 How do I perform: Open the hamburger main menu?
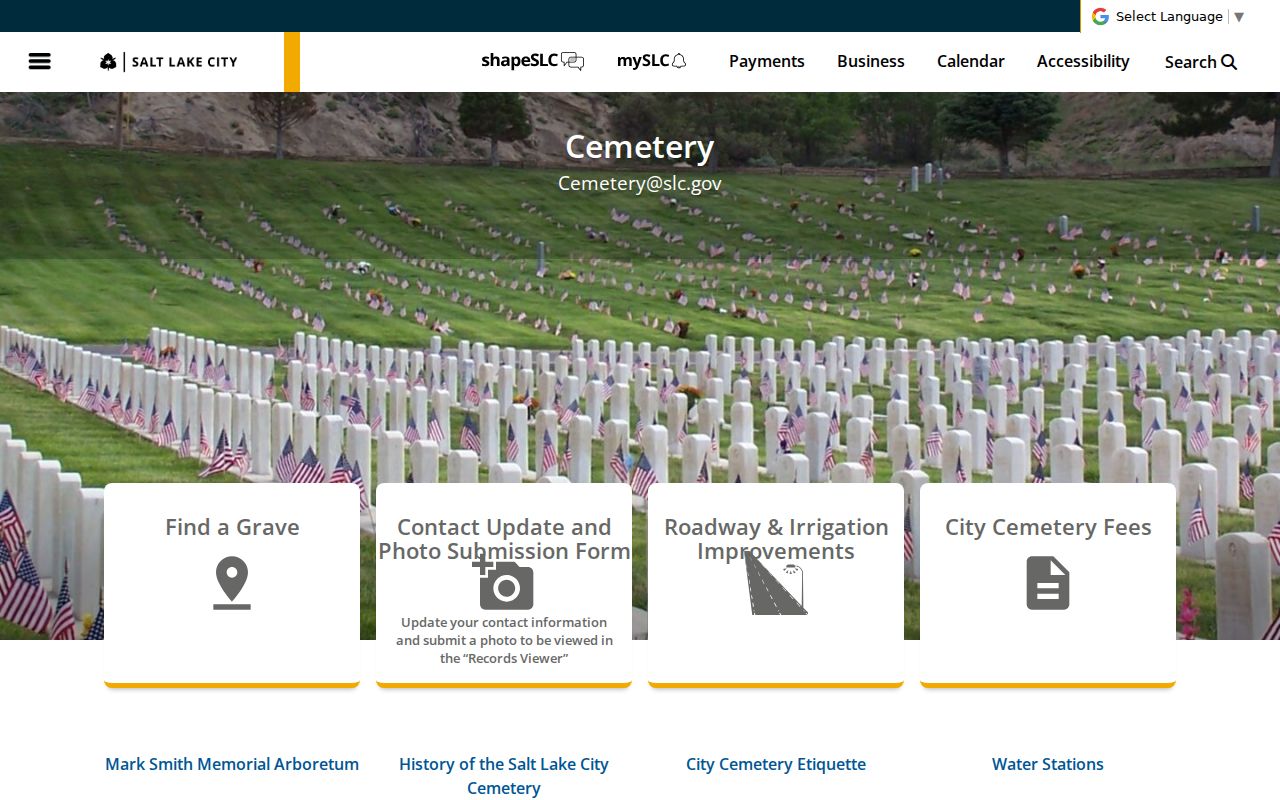(40, 61)
